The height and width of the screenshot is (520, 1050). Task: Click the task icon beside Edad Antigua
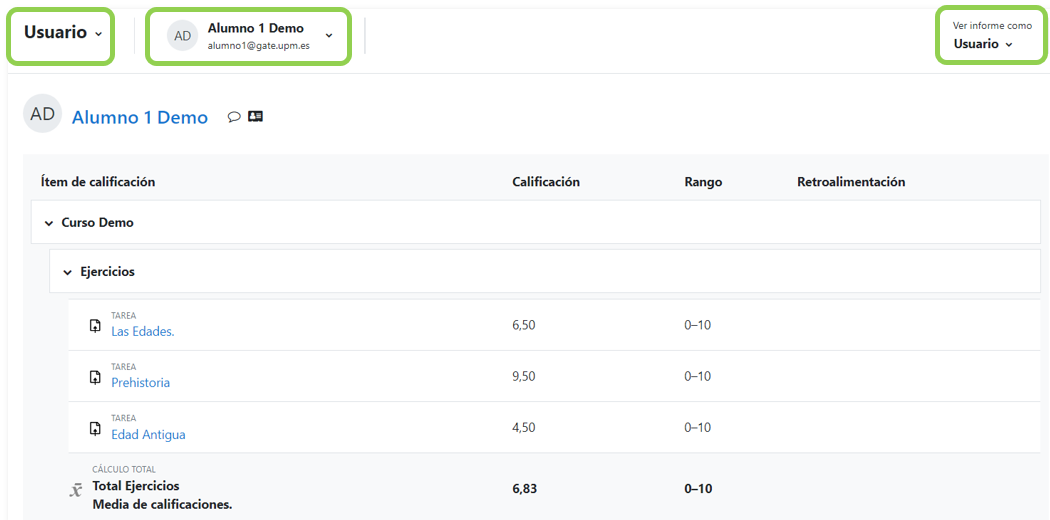tap(95, 428)
